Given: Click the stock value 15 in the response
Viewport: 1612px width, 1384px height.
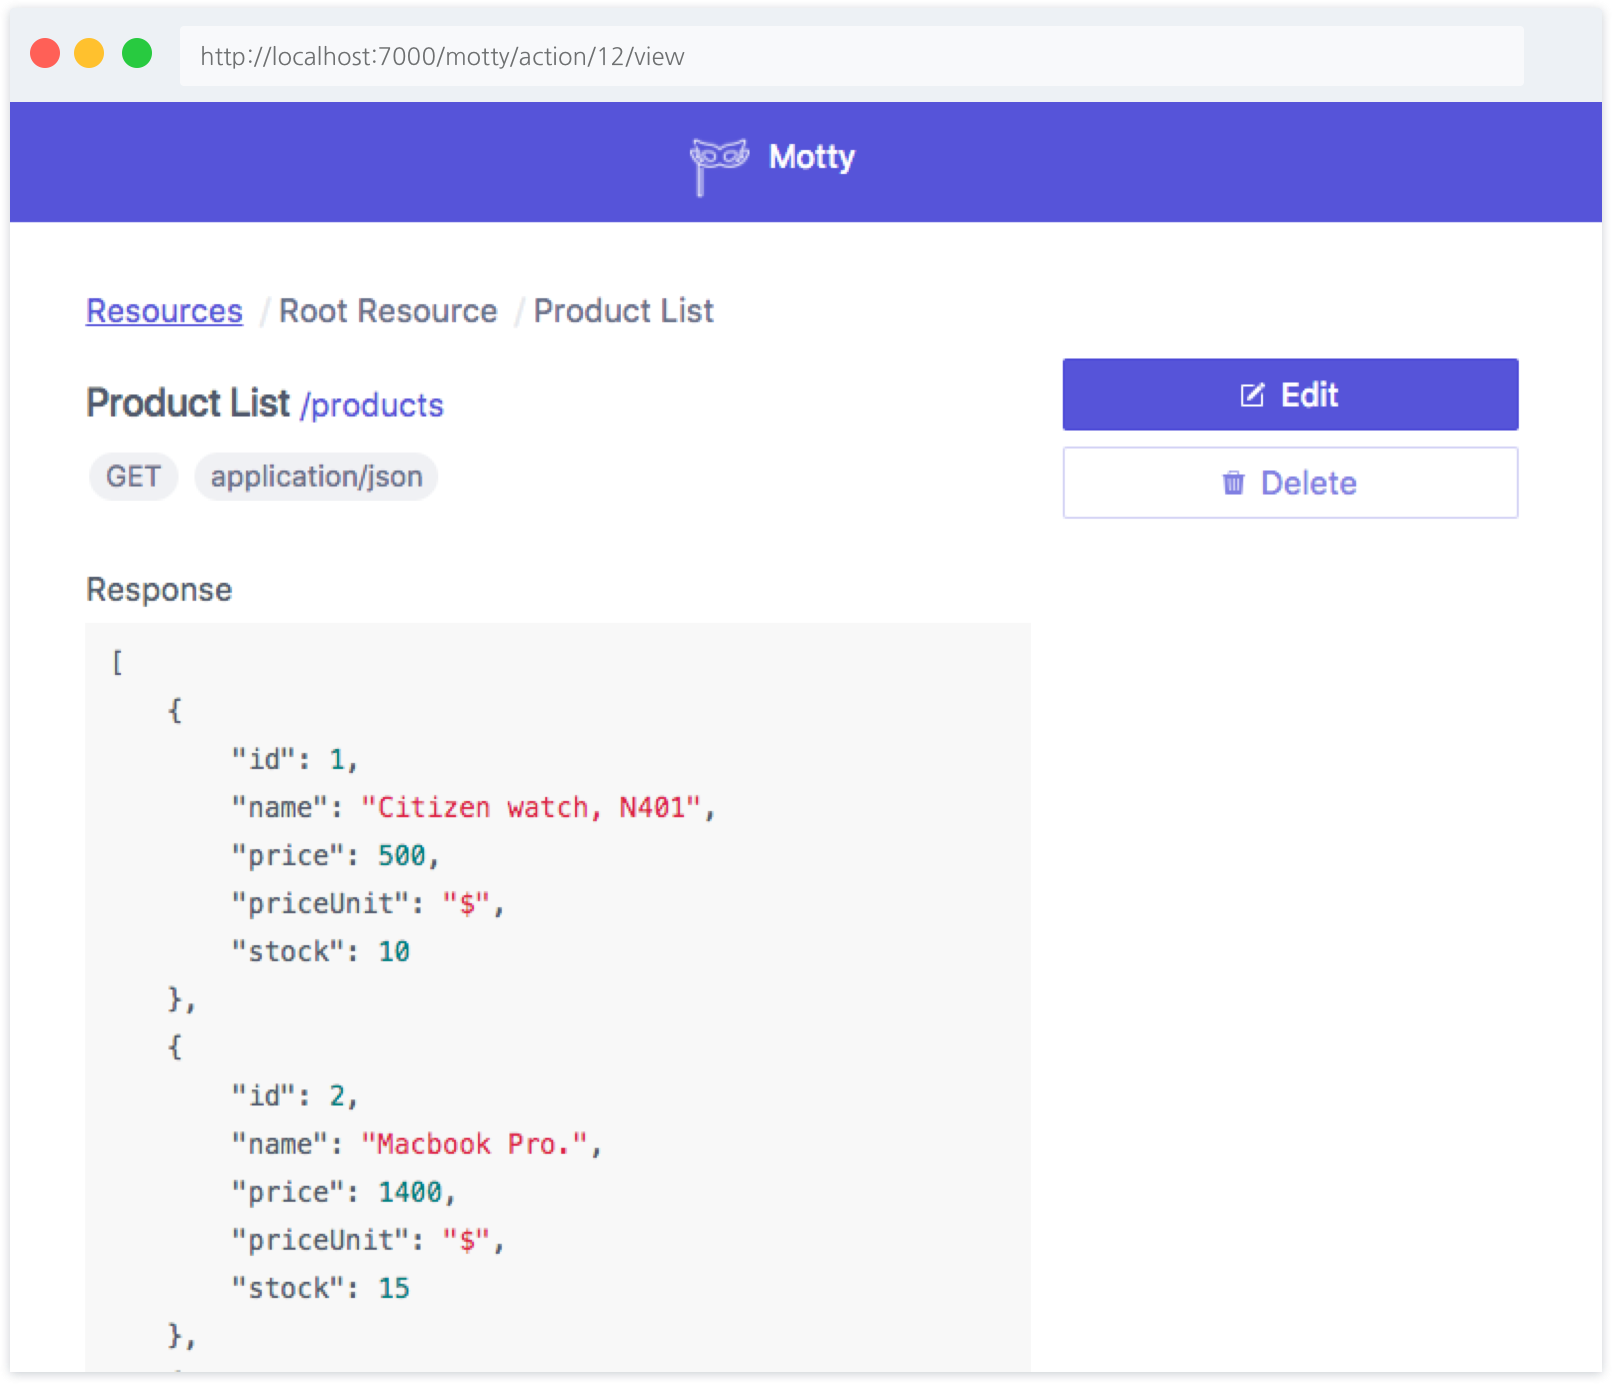Looking at the screenshot, I should click(x=393, y=1288).
